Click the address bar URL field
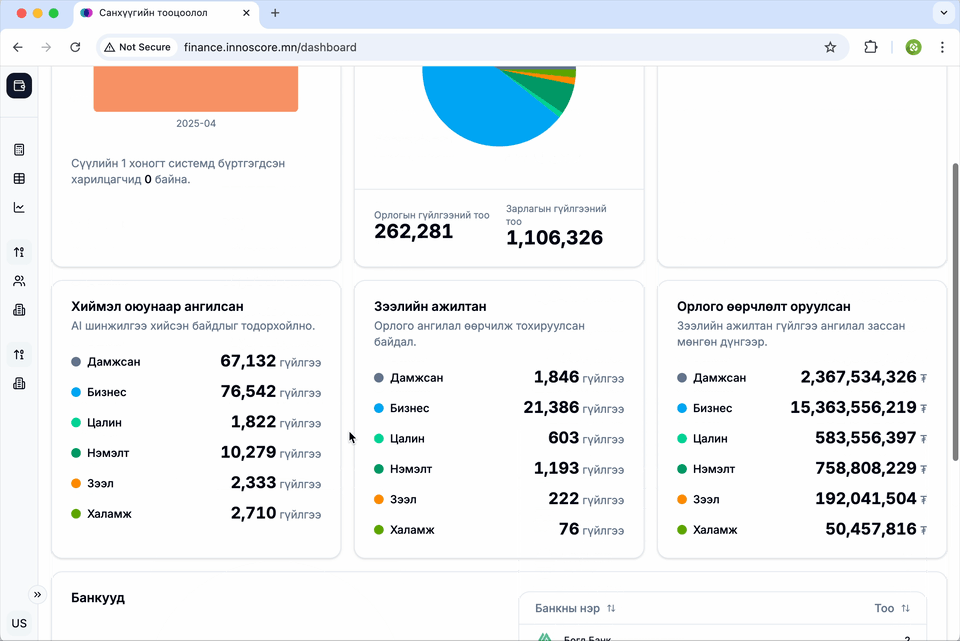 pyautogui.click(x=500, y=47)
